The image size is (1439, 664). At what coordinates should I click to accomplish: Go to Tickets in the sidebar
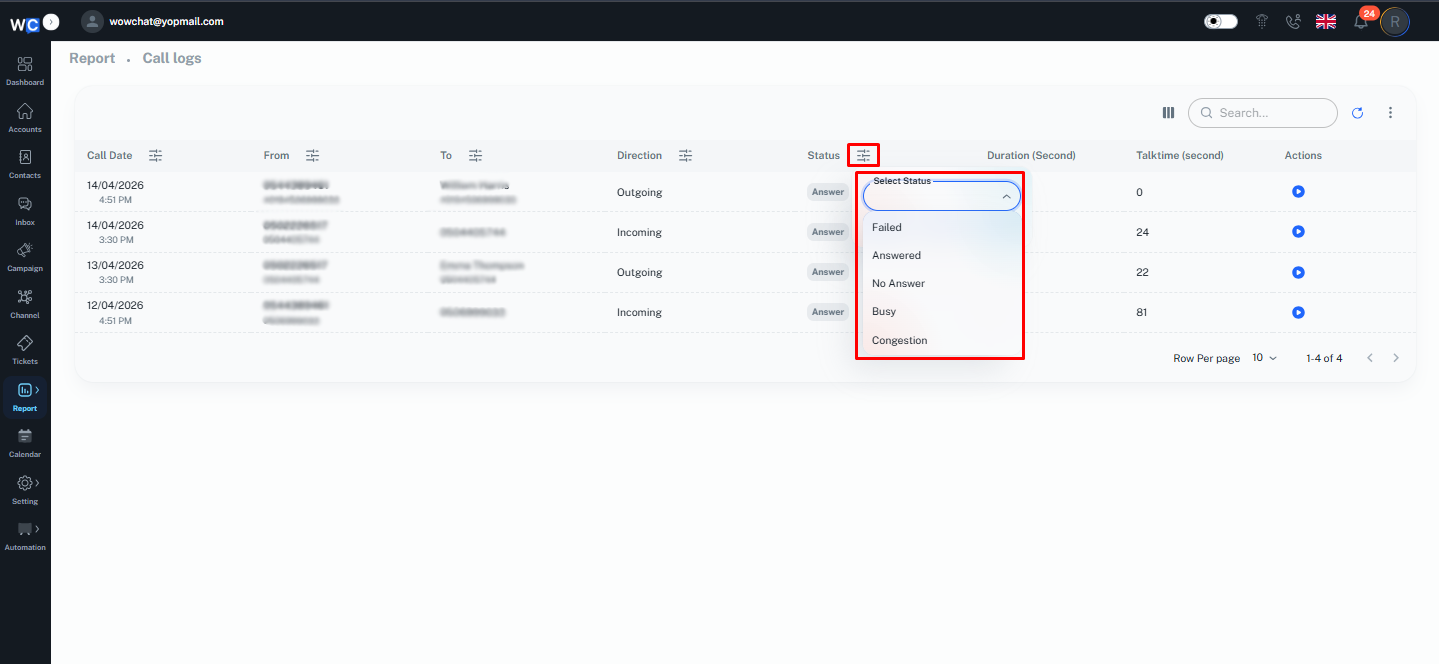point(25,350)
